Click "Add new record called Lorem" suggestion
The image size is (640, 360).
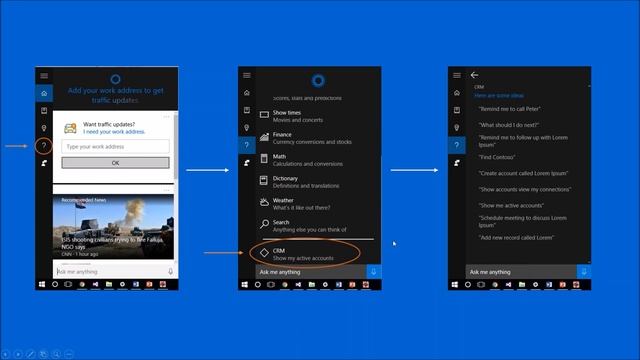[x=516, y=238]
